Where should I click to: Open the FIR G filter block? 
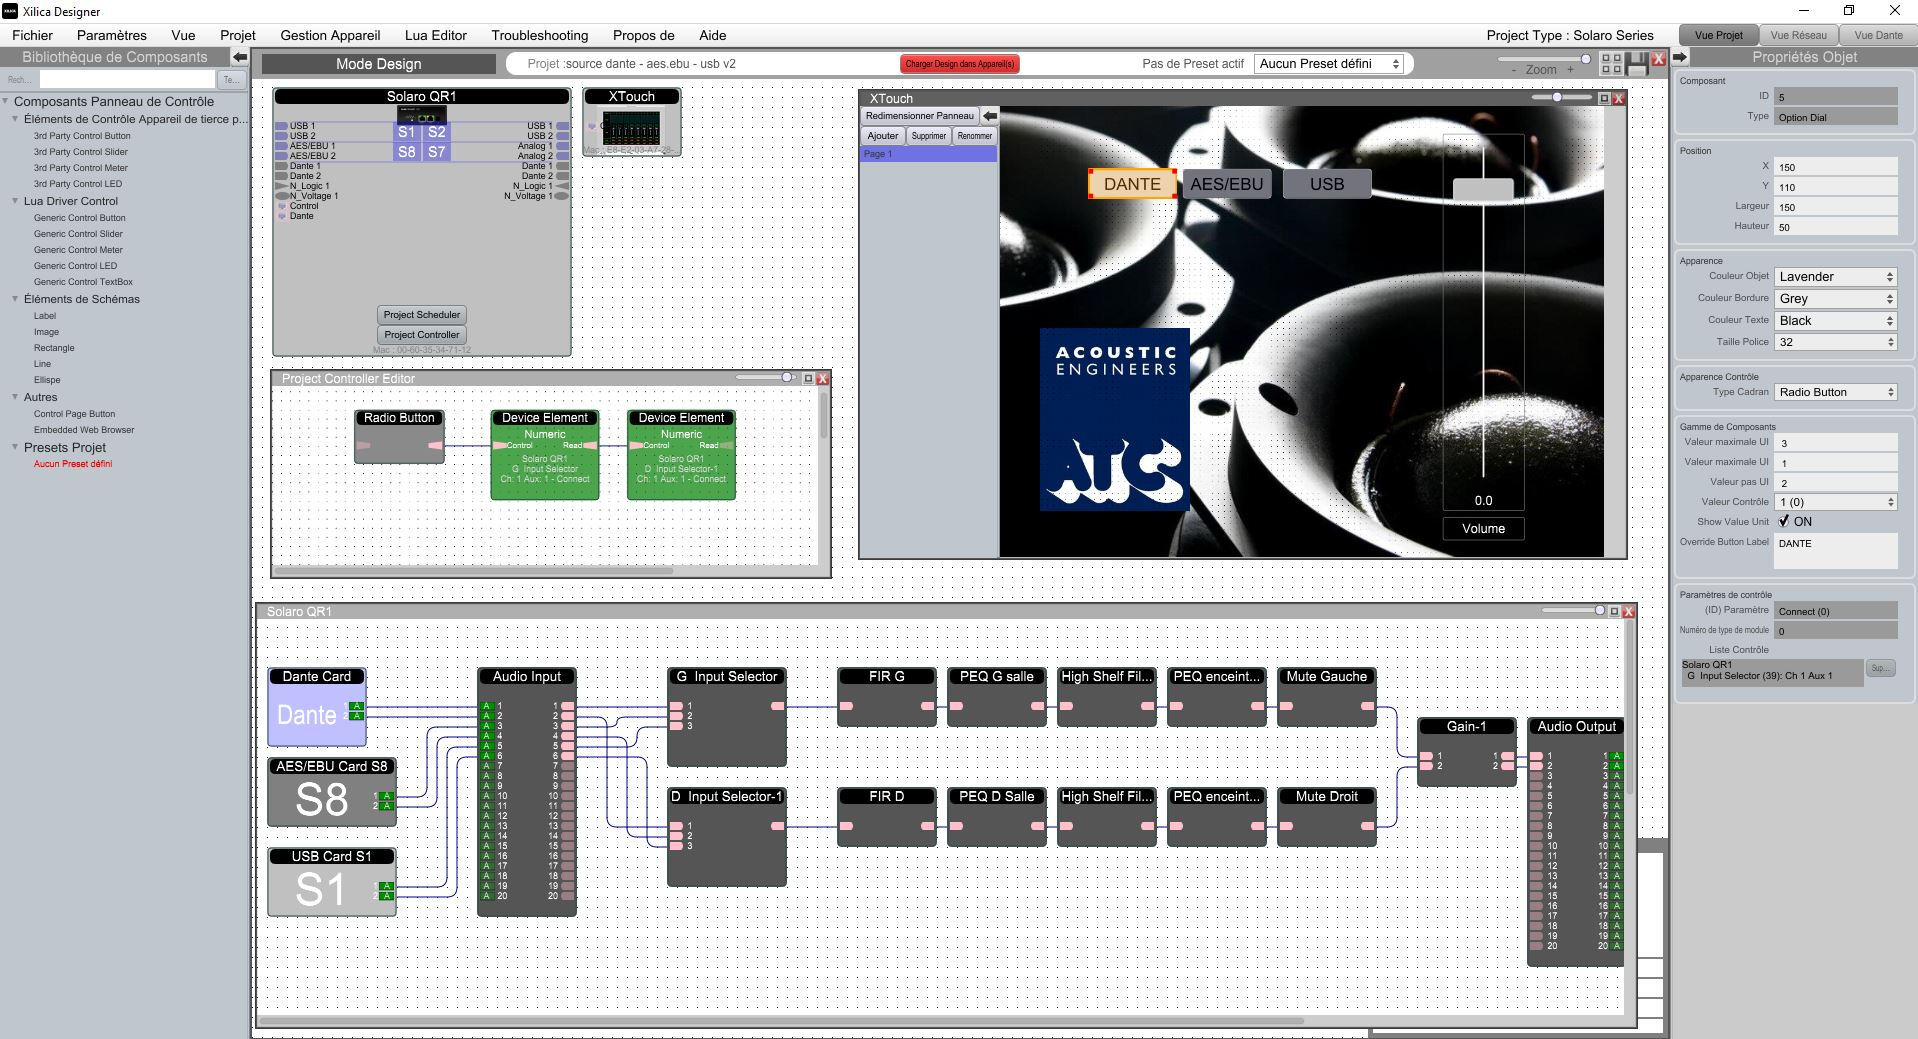(886, 697)
